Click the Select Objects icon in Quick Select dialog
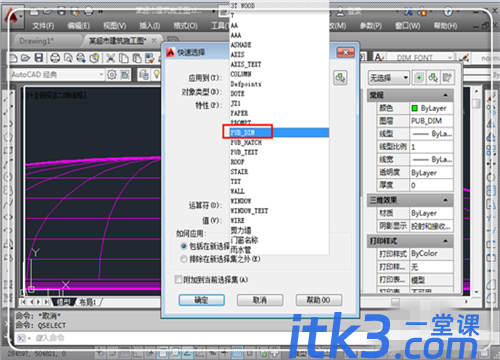The width and height of the screenshot is (500, 360). (x=340, y=78)
